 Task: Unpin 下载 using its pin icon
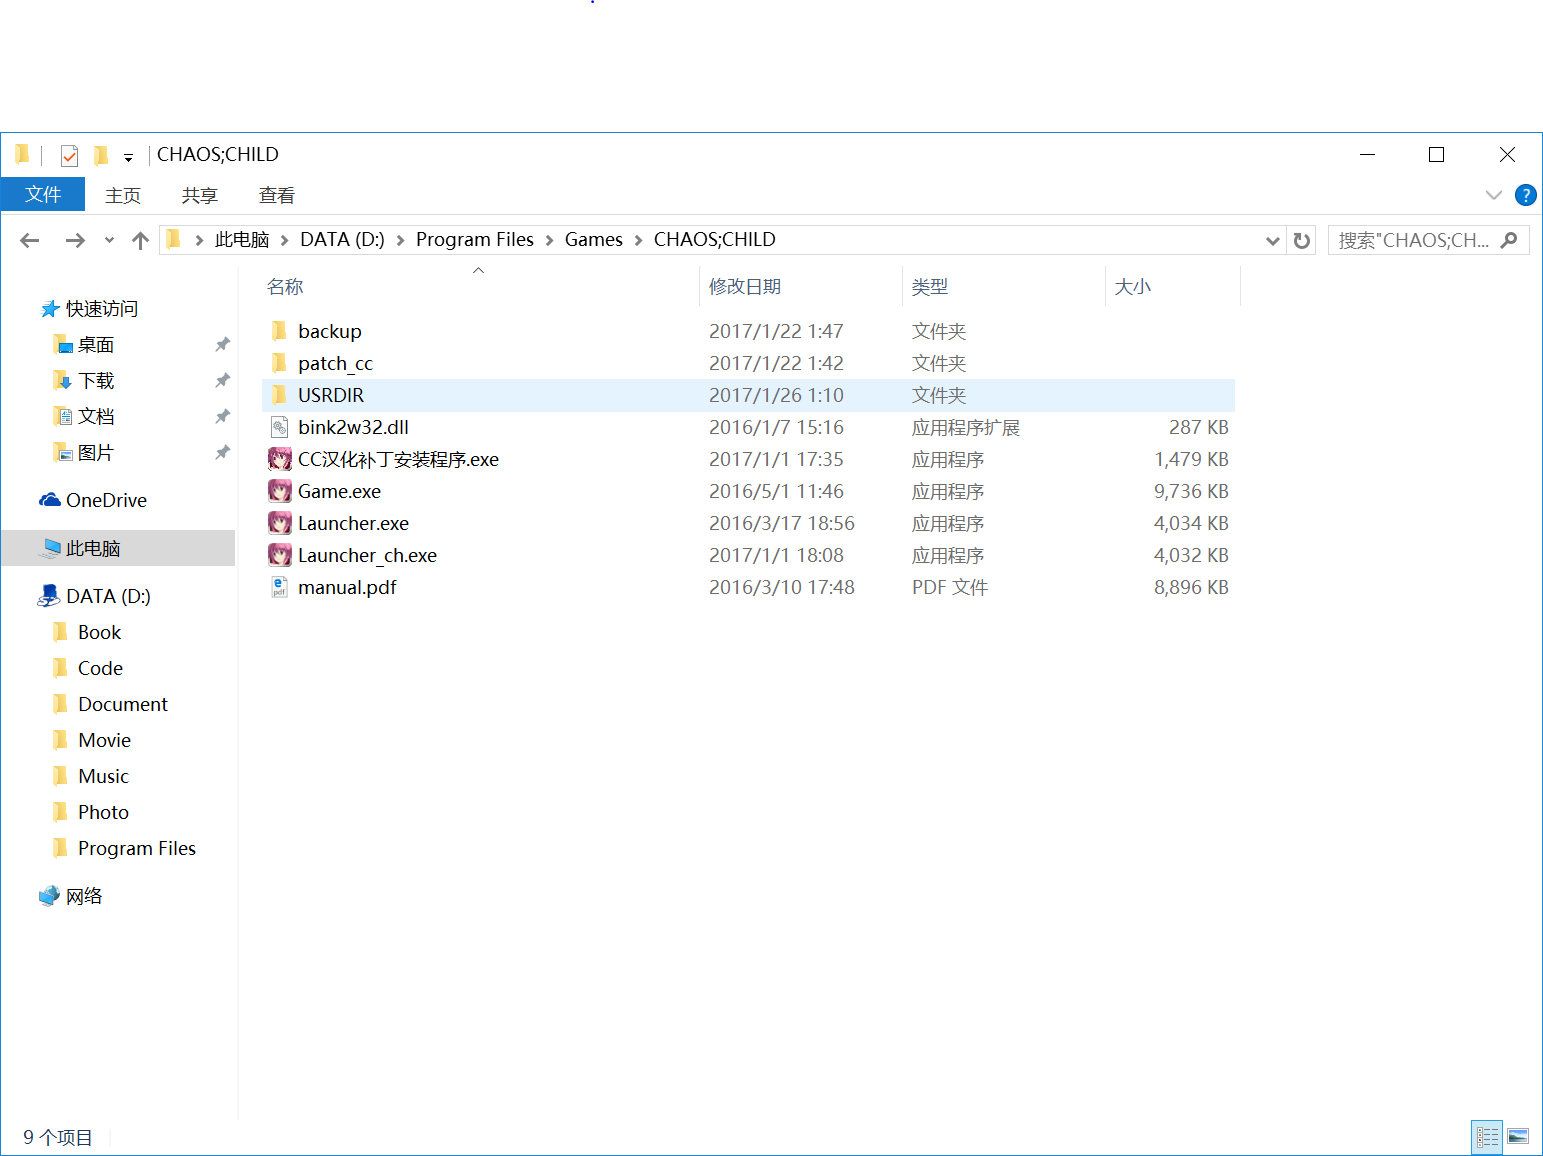(x=222, y=381)
